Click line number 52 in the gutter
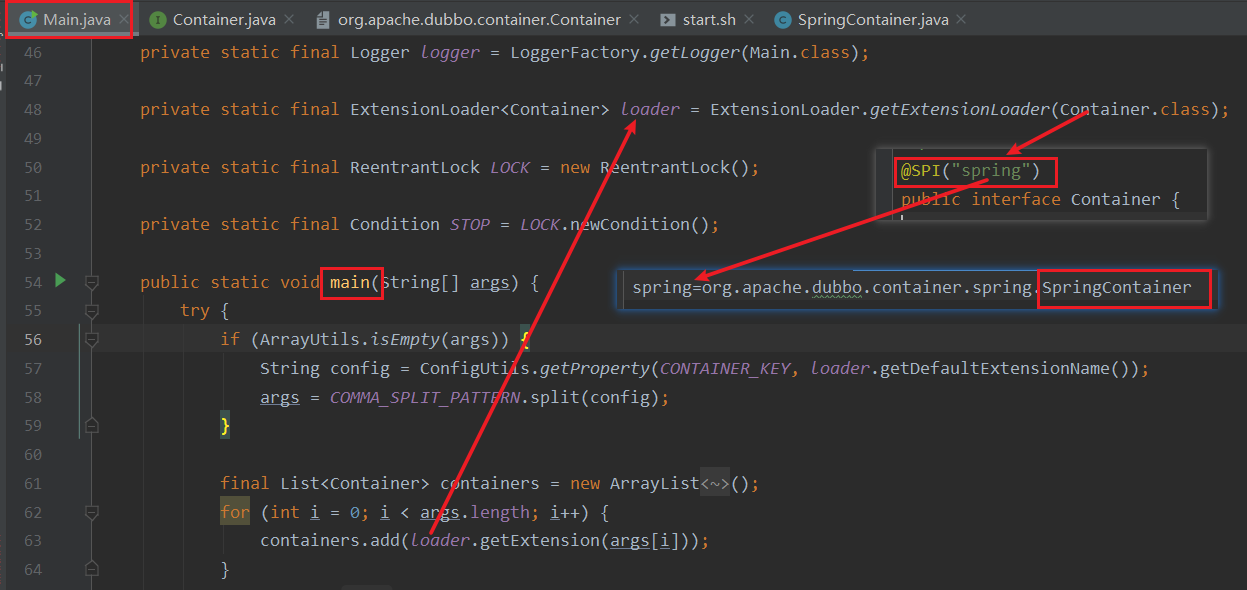 [x=32, y=224]
